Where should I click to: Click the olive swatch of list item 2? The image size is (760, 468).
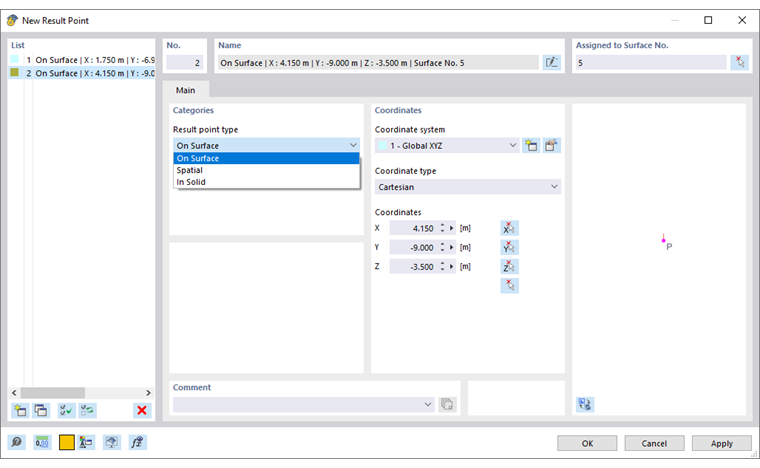pos(15,72)
